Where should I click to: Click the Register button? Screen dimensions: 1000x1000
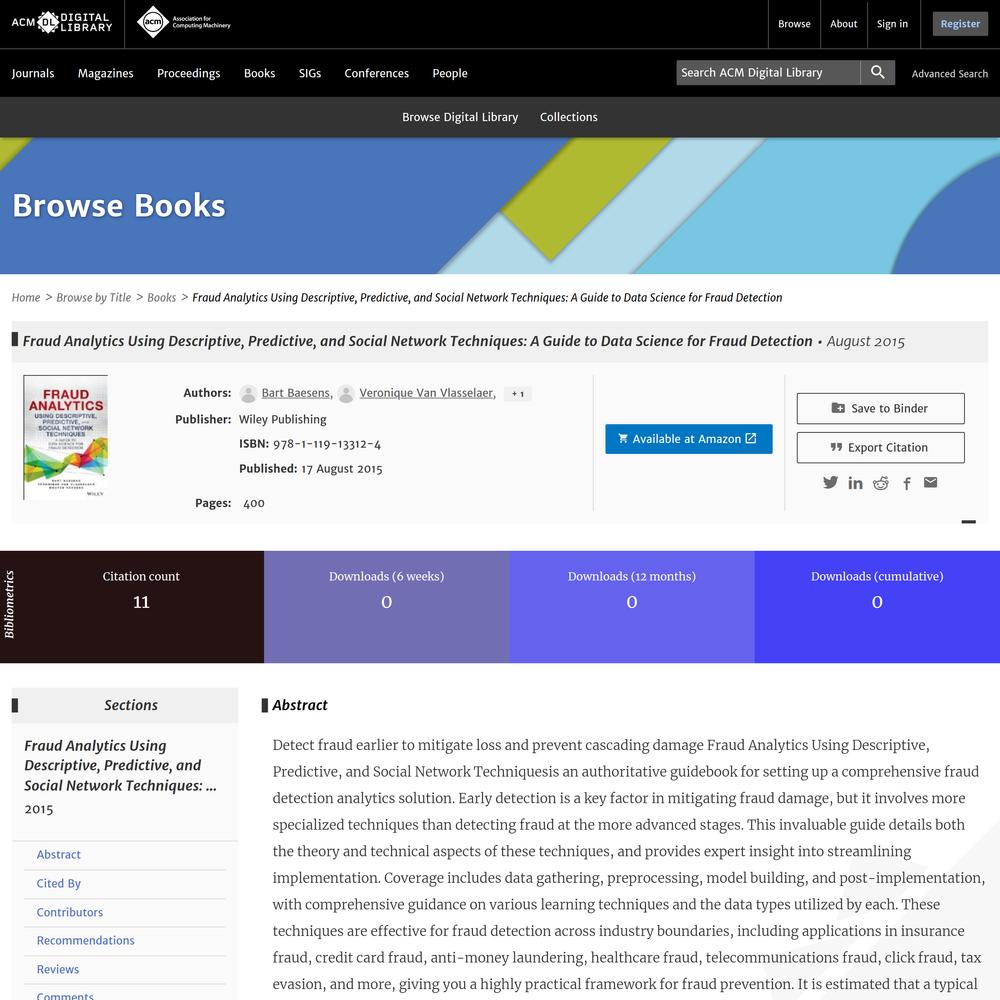960,24
